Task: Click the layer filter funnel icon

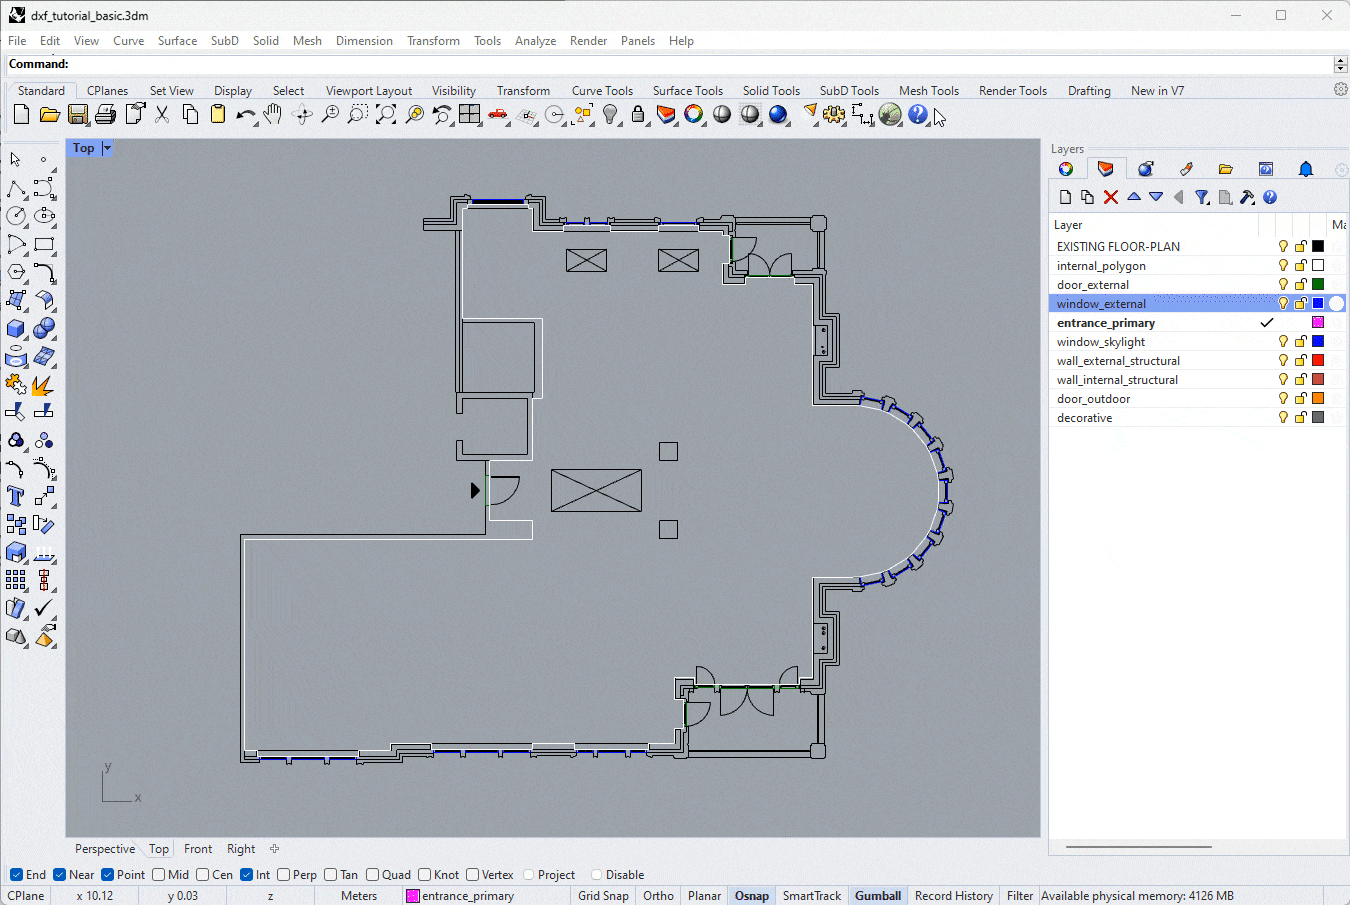Action: [1202, 197]
